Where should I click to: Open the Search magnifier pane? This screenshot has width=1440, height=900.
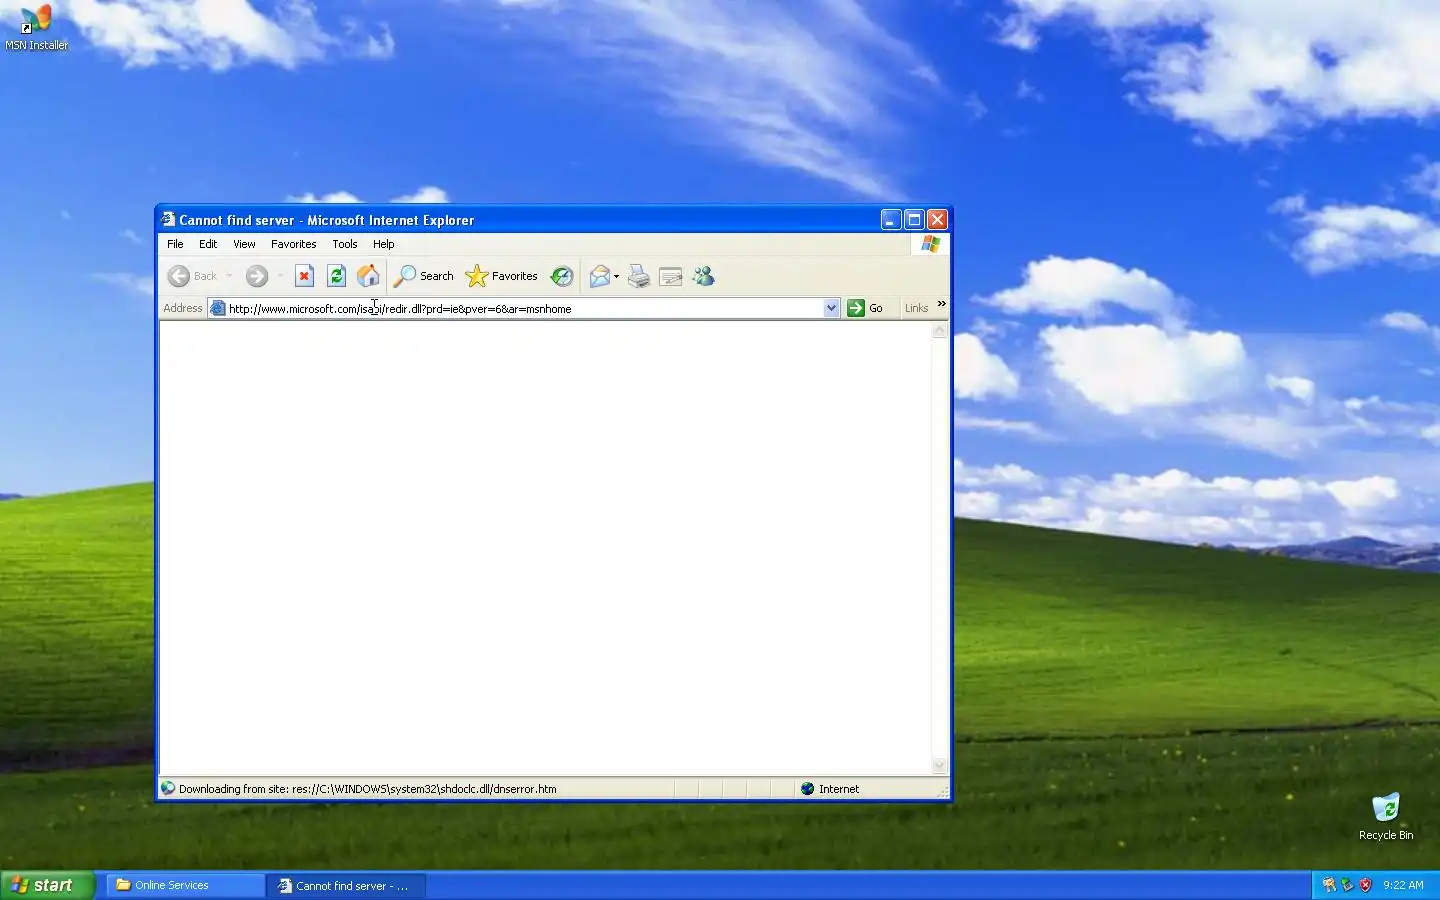point(424,276)
